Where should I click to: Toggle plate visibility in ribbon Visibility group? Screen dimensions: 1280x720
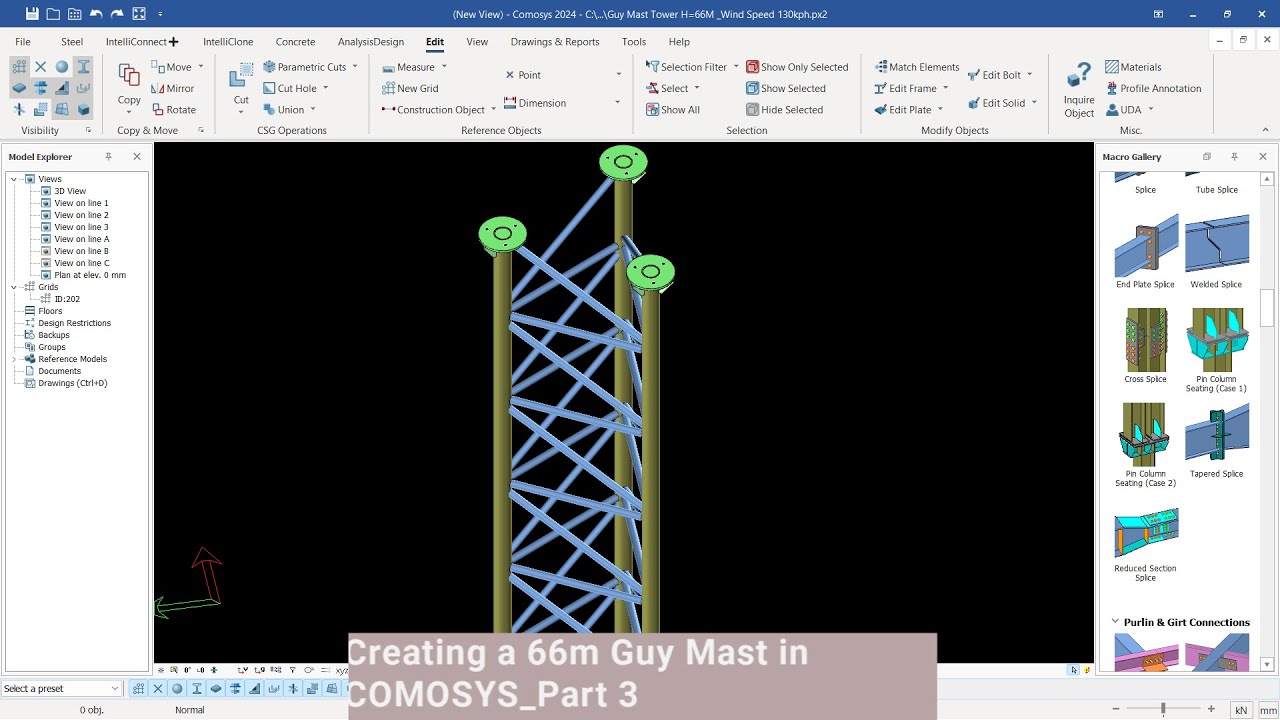pyautogui.click(x=19, y=88)
